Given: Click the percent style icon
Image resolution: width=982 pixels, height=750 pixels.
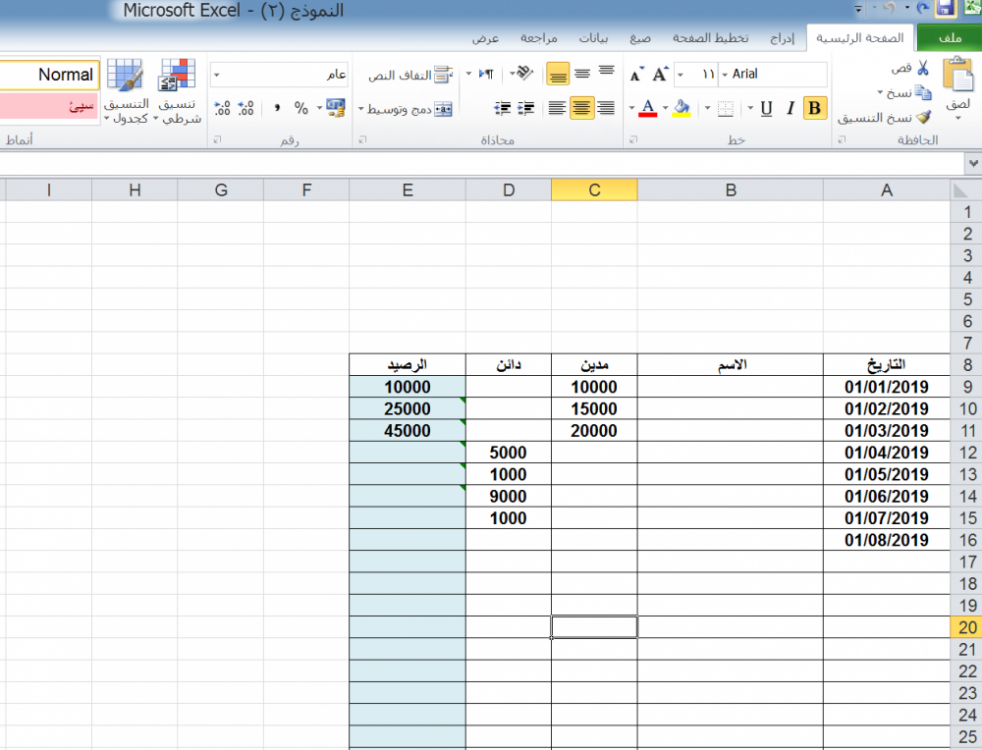Looking at the screenshot, I should [301, 108].
